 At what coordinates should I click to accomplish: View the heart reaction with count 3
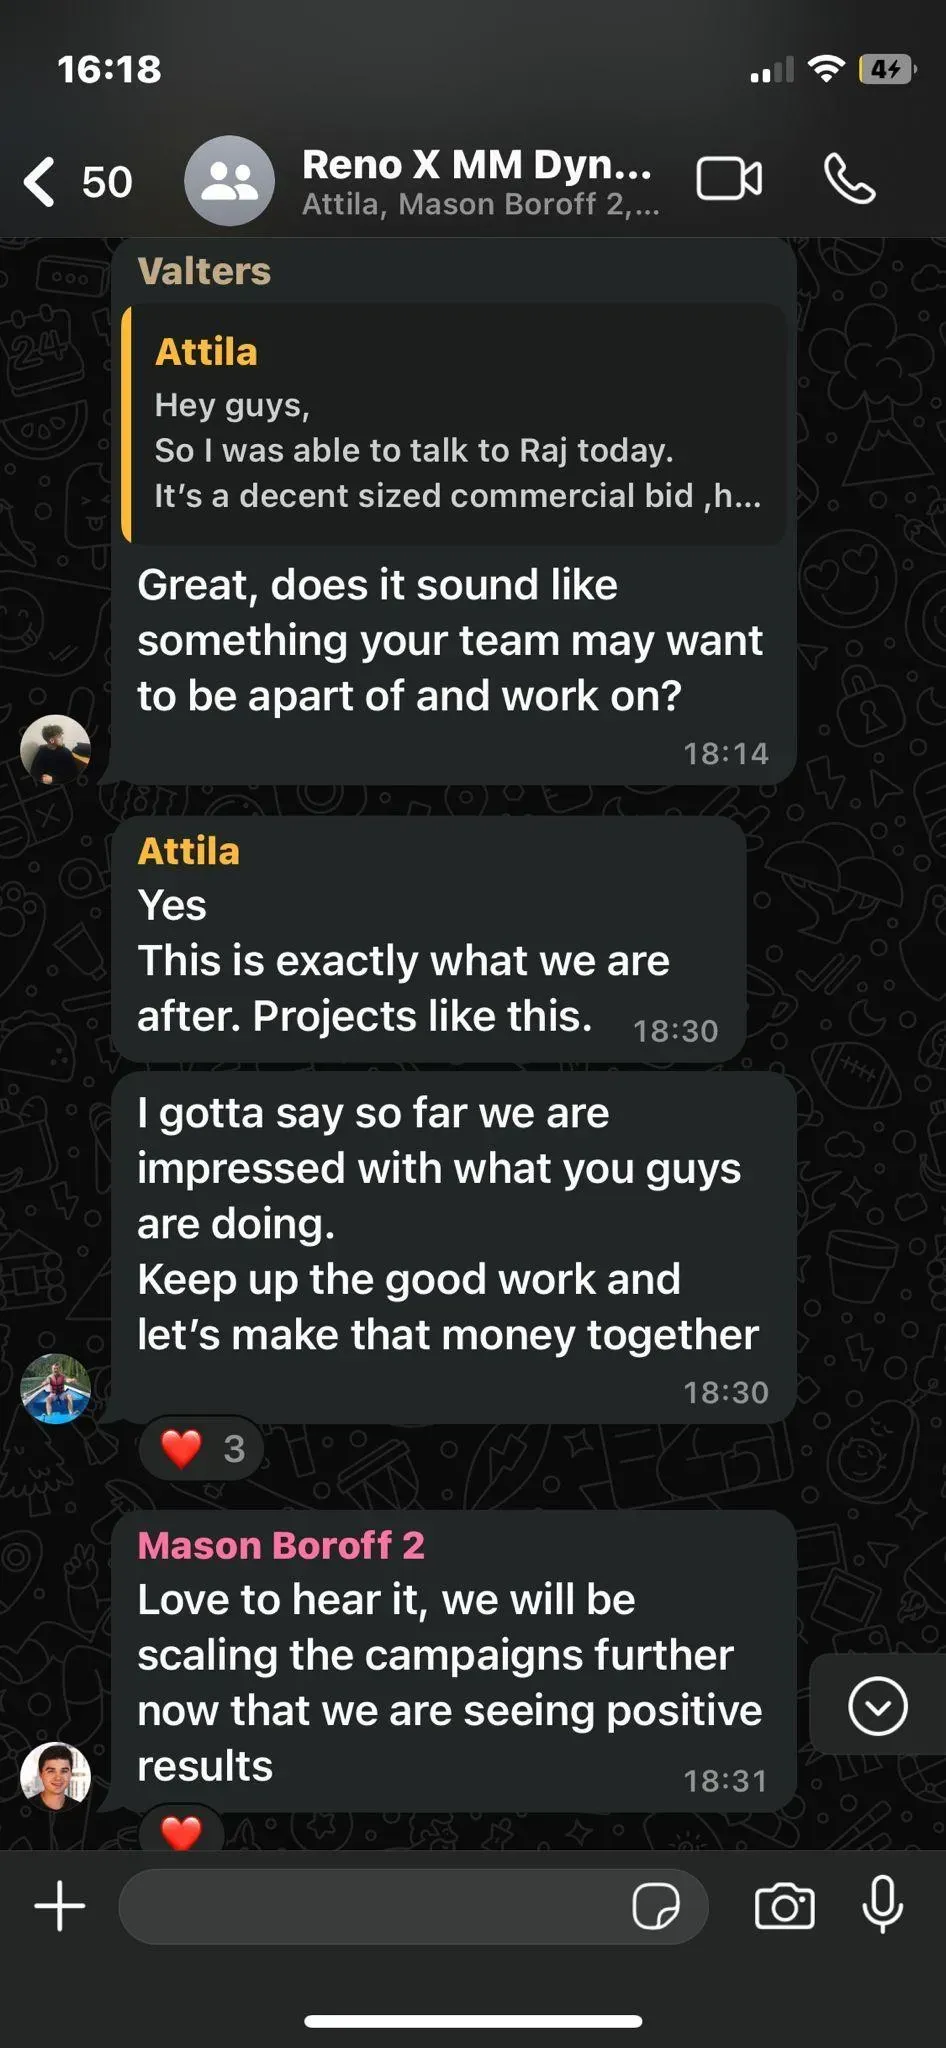[203, 1448]
